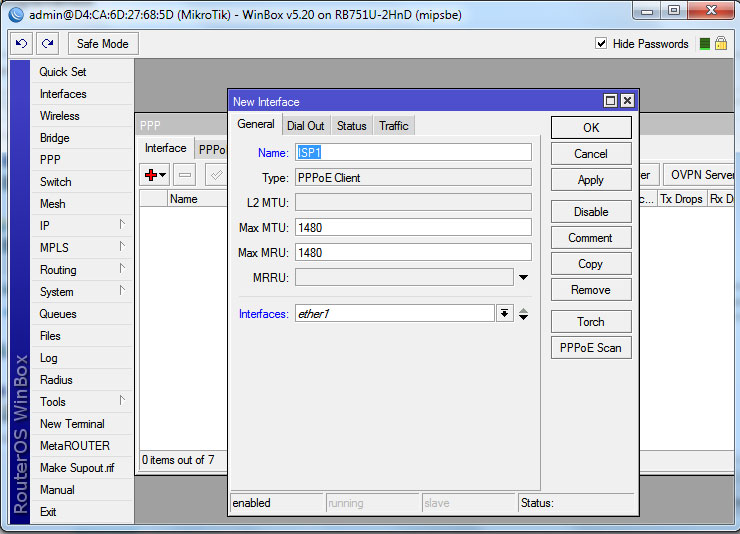Click the undo arrow icon
This screenshot has width=740, height=534.
pyautogui.click(x=21, y=44)
